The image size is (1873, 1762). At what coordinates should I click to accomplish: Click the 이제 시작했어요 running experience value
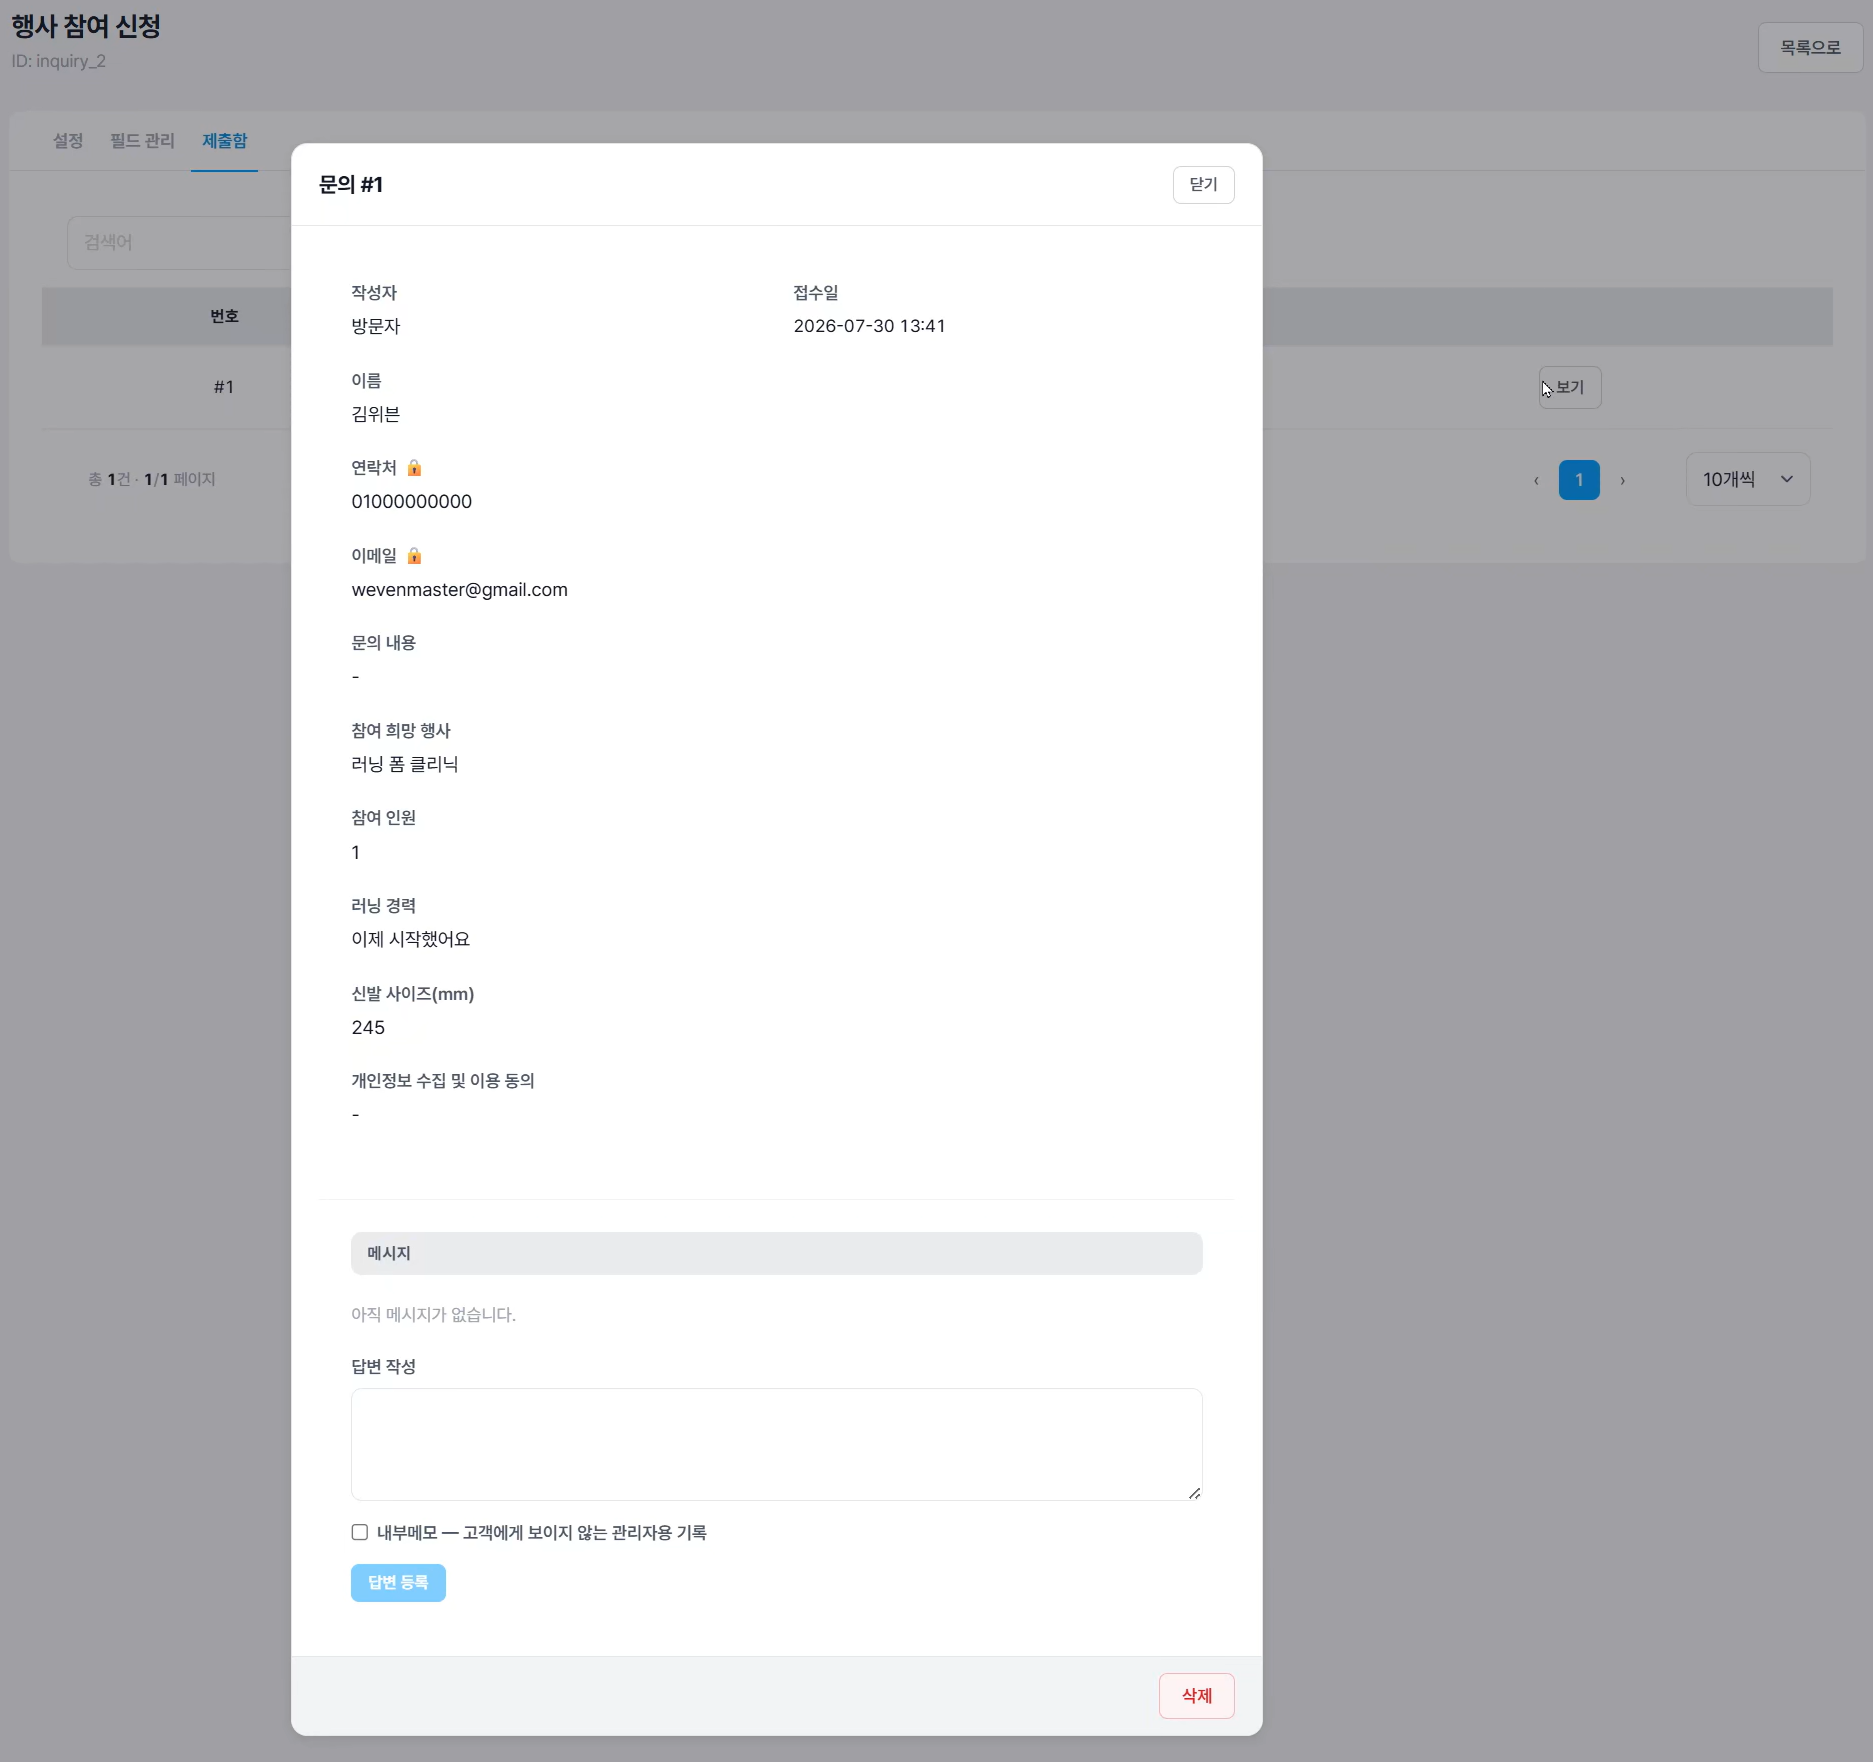pos(410,939)
